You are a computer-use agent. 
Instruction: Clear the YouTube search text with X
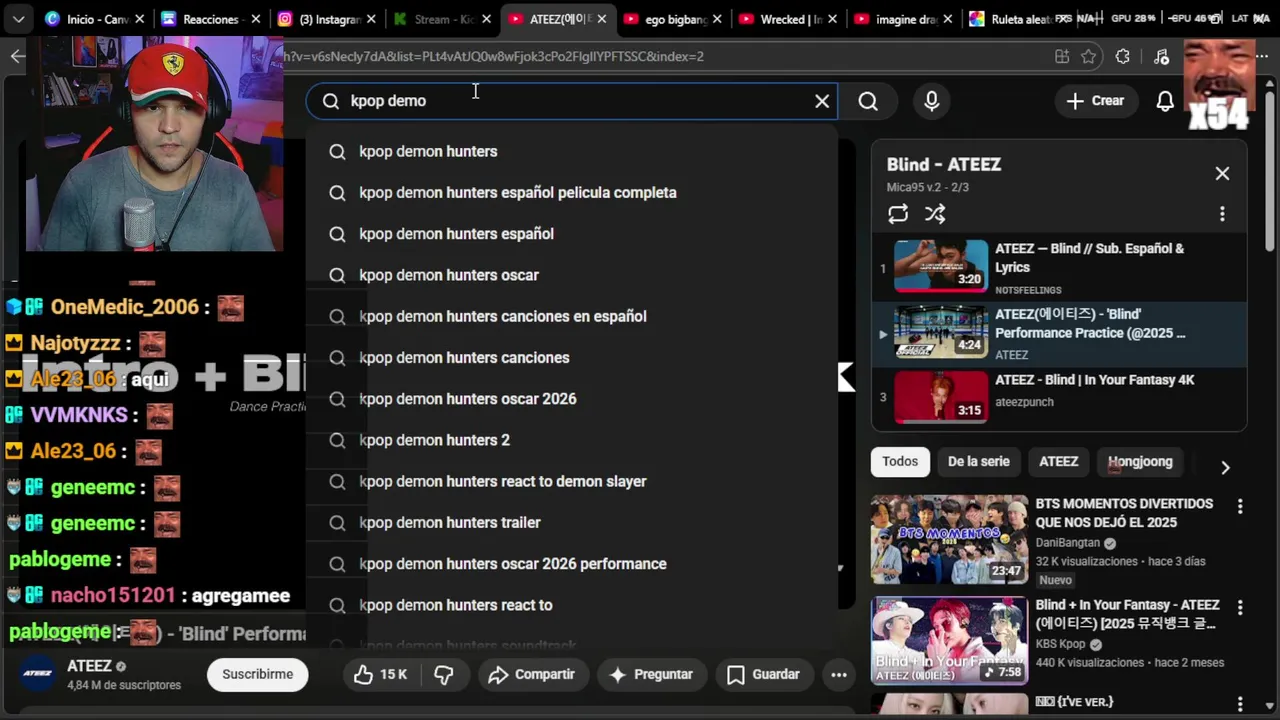[x=822, y=101]
